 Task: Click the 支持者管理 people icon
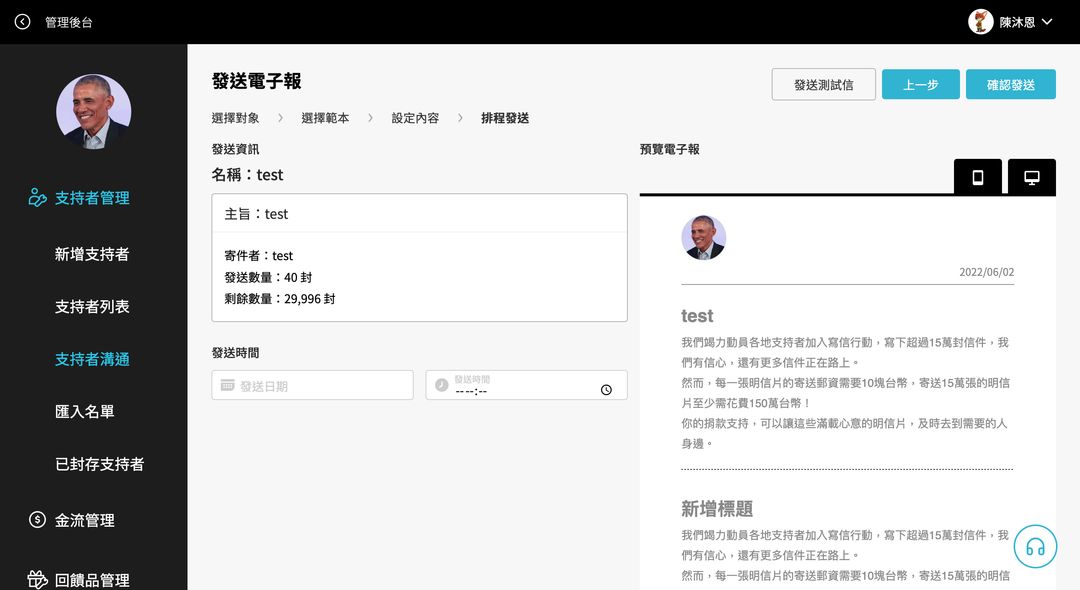[38, 198]
